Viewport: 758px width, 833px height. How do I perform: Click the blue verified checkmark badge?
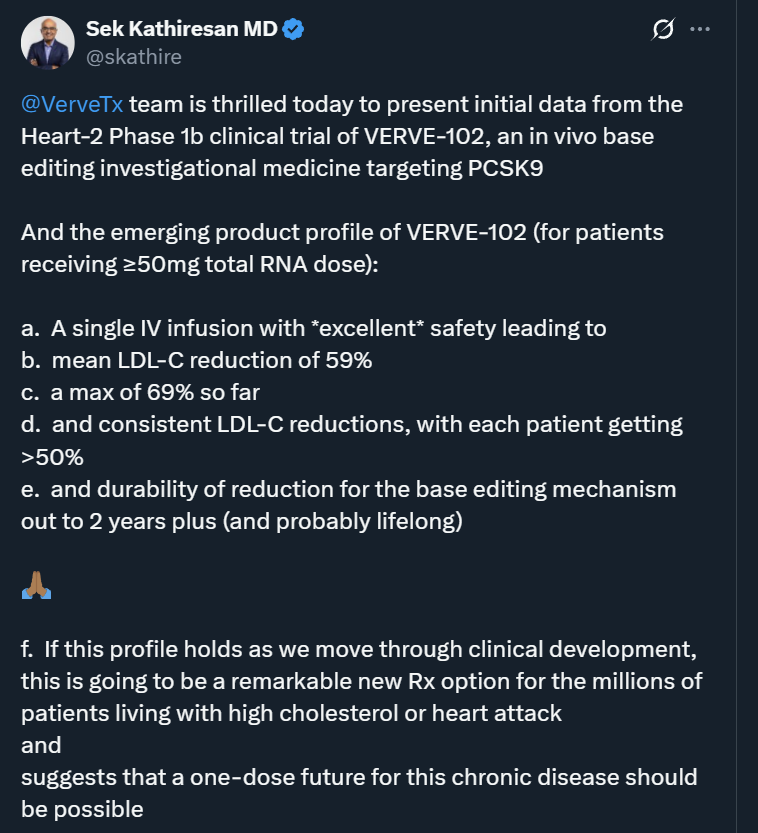(x=293, y=30)
